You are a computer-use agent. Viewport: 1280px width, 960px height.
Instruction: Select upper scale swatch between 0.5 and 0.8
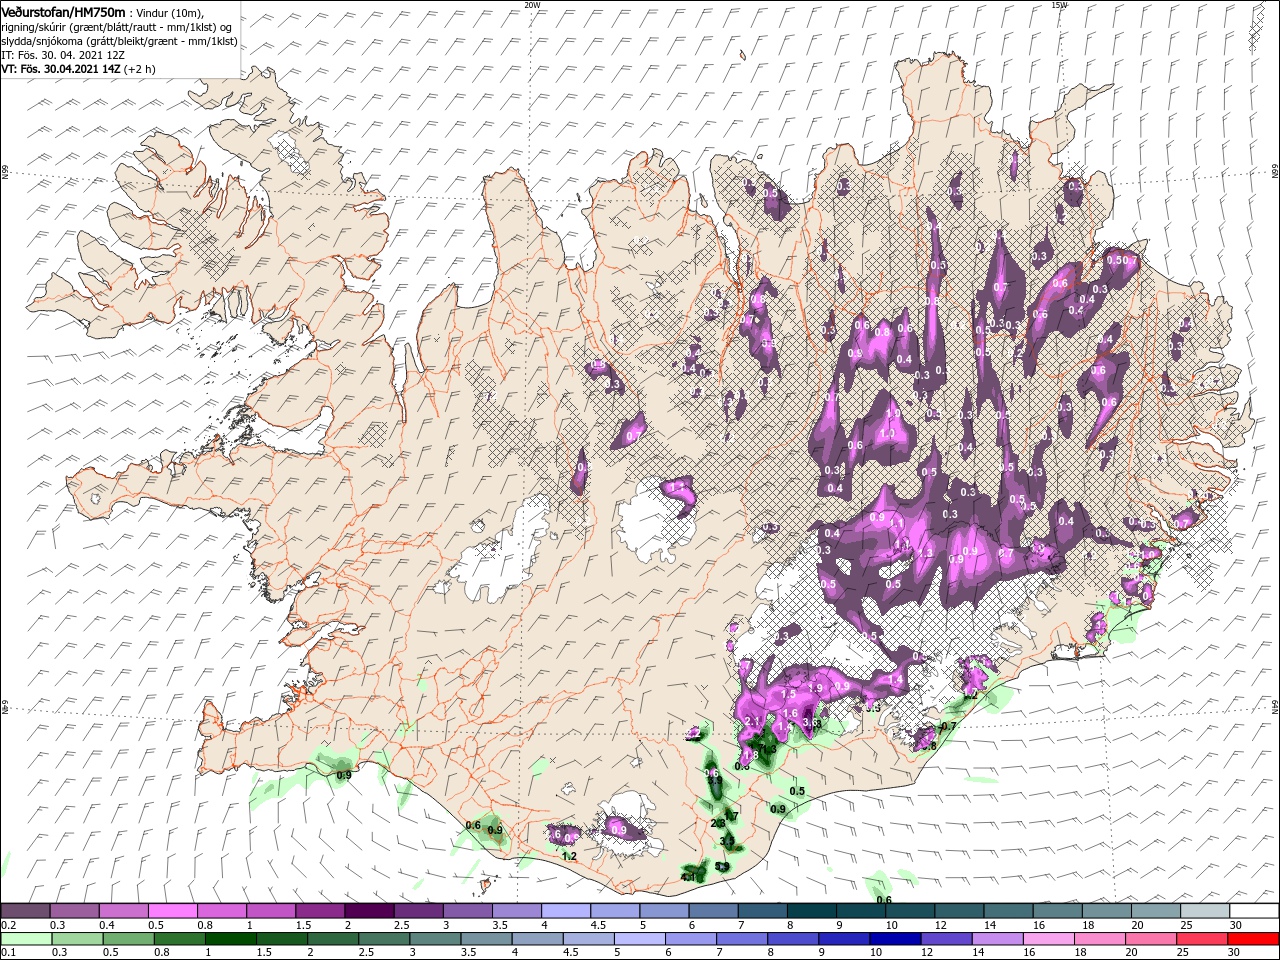pyautogui.click(x=172, y=911)
